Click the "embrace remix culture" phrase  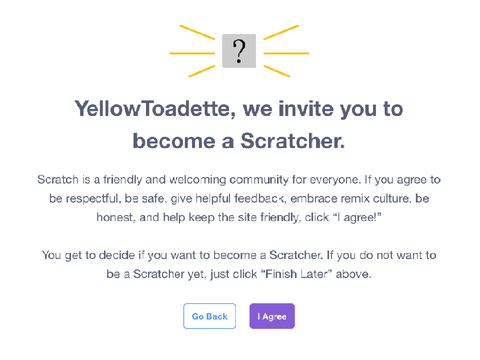click(350, 199)
